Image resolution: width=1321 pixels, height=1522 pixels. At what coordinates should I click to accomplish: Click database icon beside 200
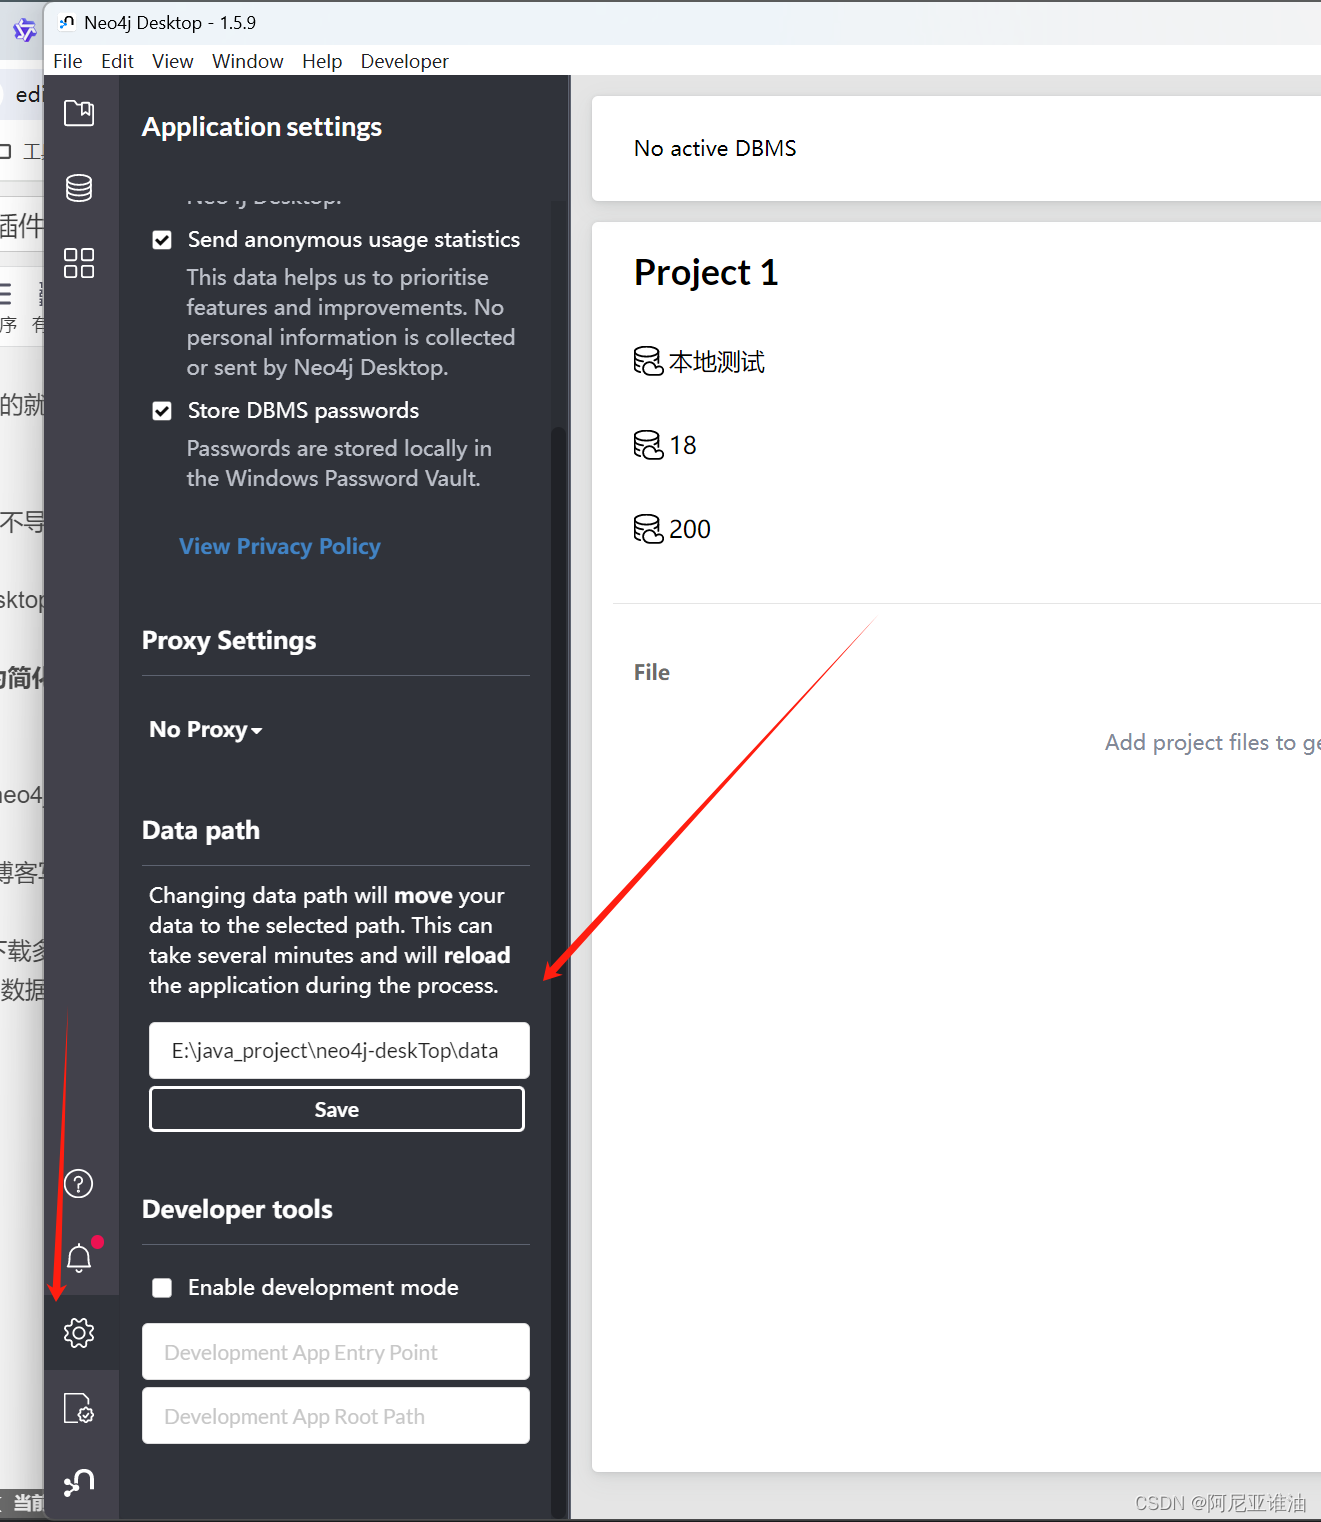pos(648,529)
